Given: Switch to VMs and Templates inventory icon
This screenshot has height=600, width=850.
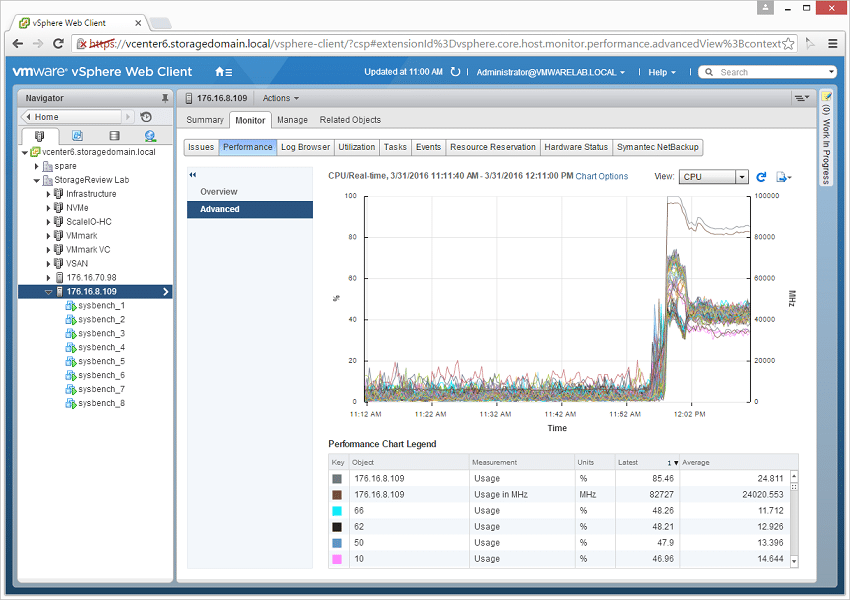Looking at the screenshot, I should [x=77, y=136].
